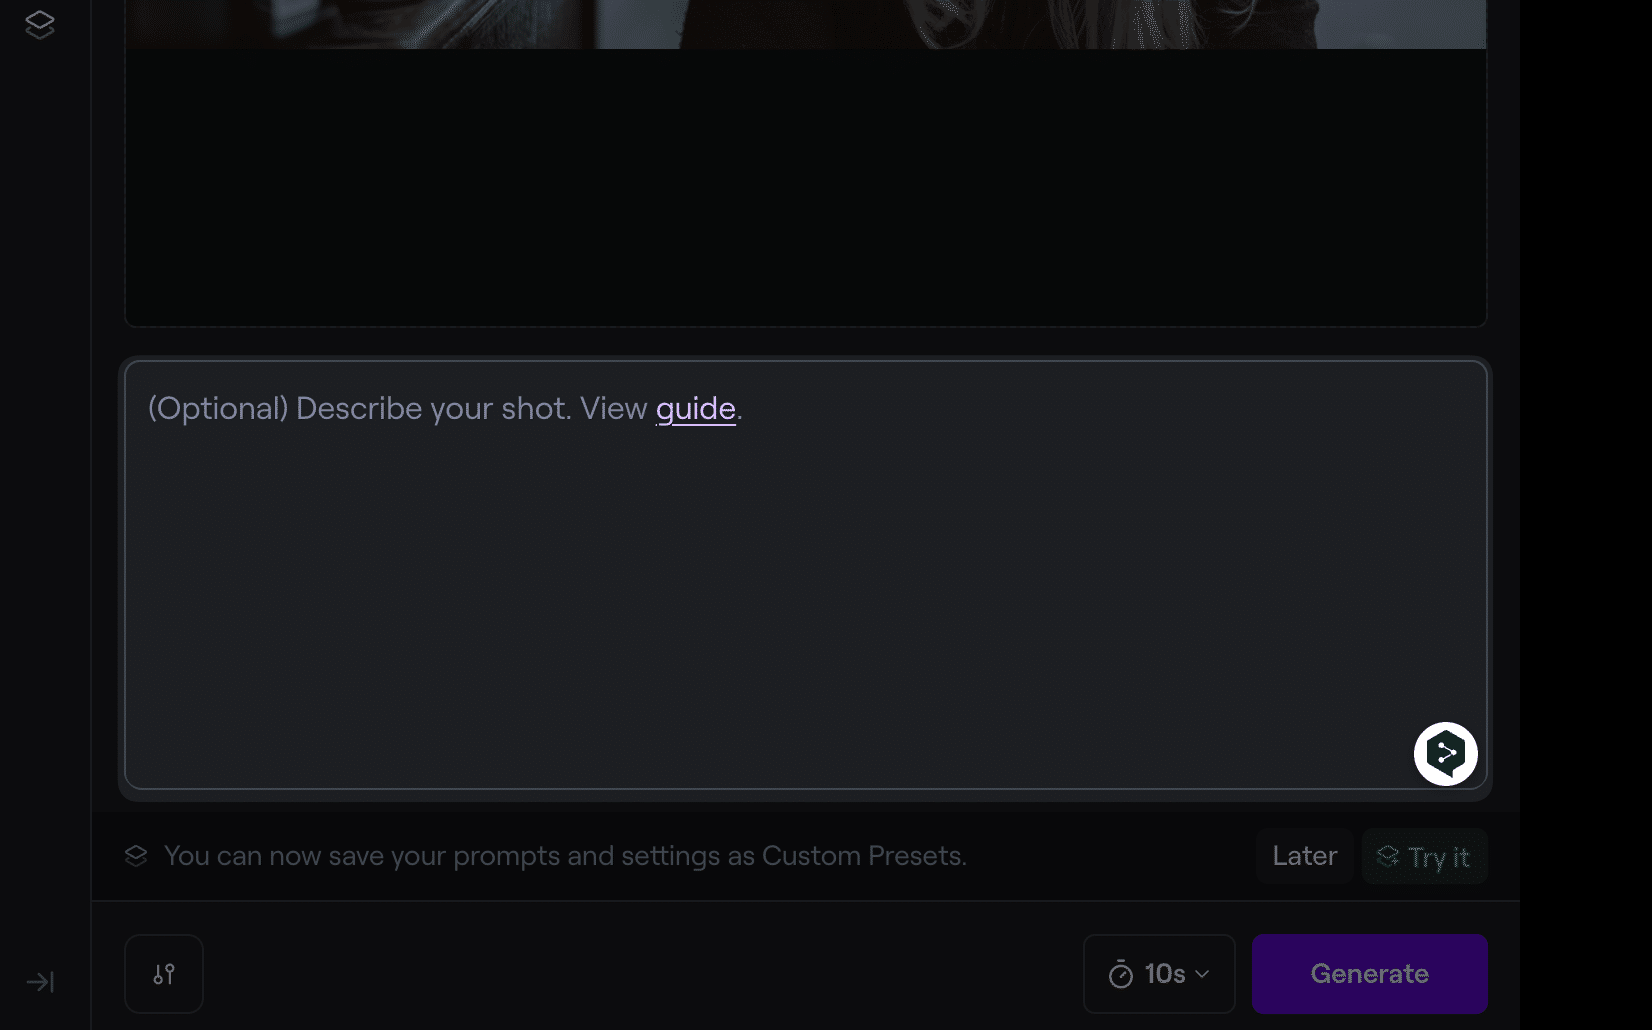This screenshot has width=1652, height=1030.
Task: Open the prompt guide link
Action: [x=695, y=409]
